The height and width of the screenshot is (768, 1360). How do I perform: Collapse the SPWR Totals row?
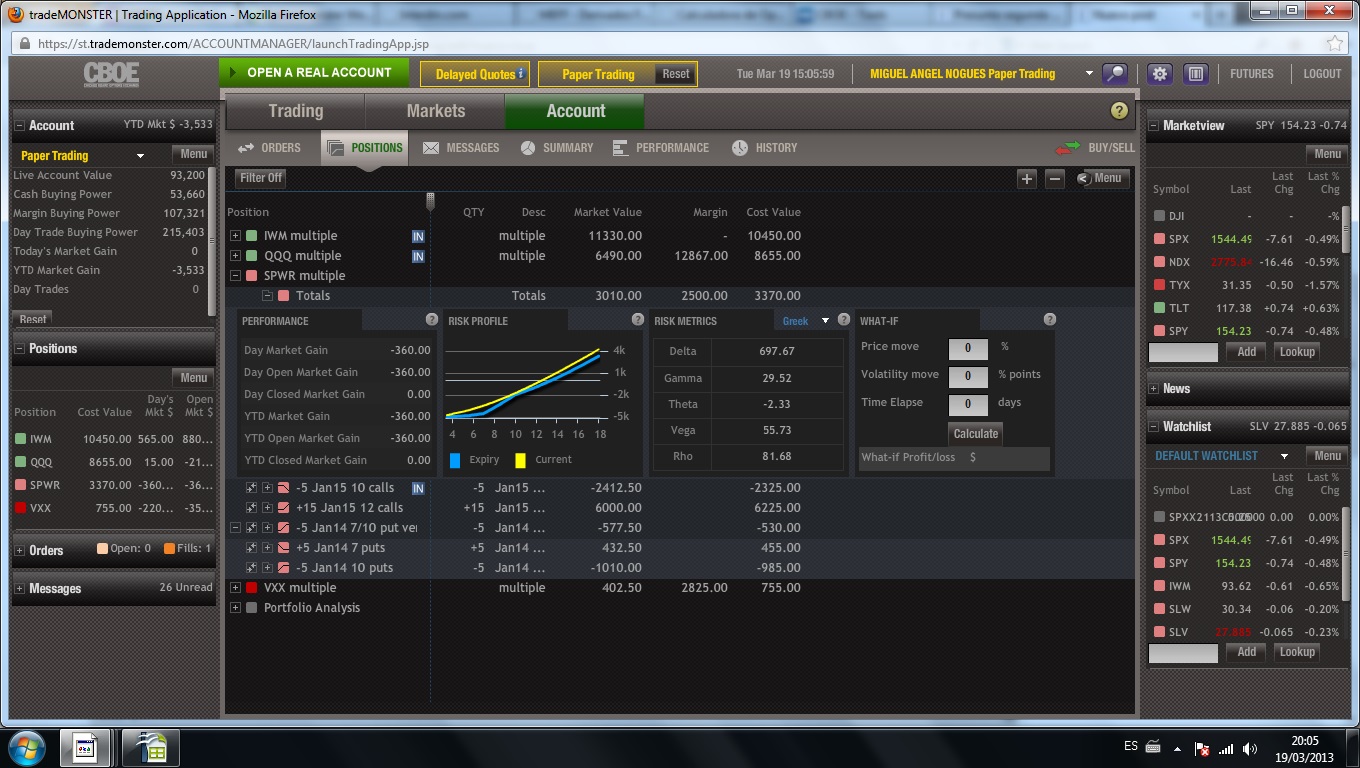click(x=267, y=296)
